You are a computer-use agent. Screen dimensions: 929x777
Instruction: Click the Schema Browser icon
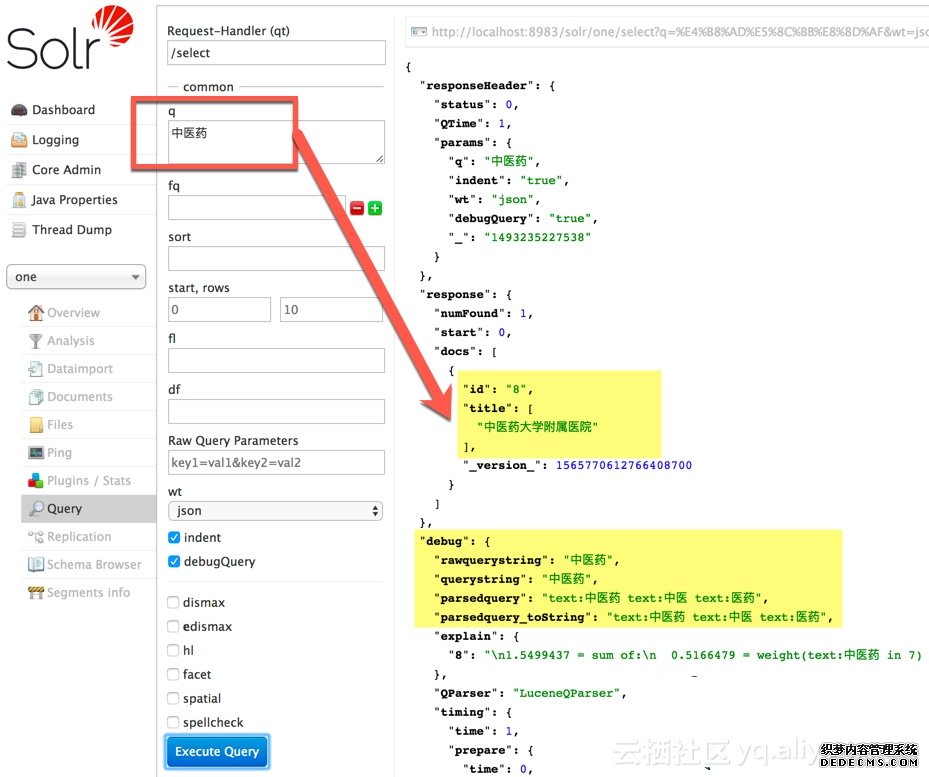tap(36, 565)
